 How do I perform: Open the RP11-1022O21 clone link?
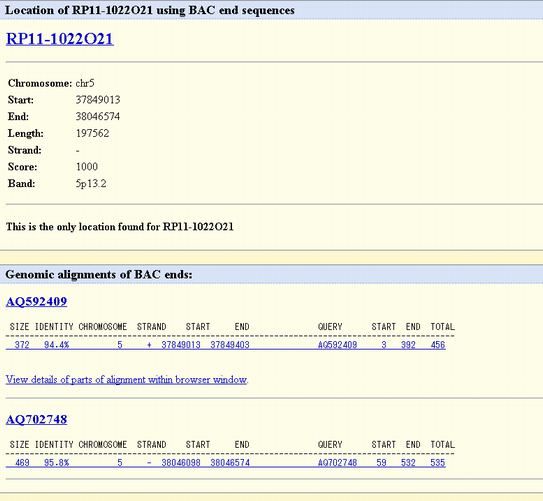[x=60, y=38]
